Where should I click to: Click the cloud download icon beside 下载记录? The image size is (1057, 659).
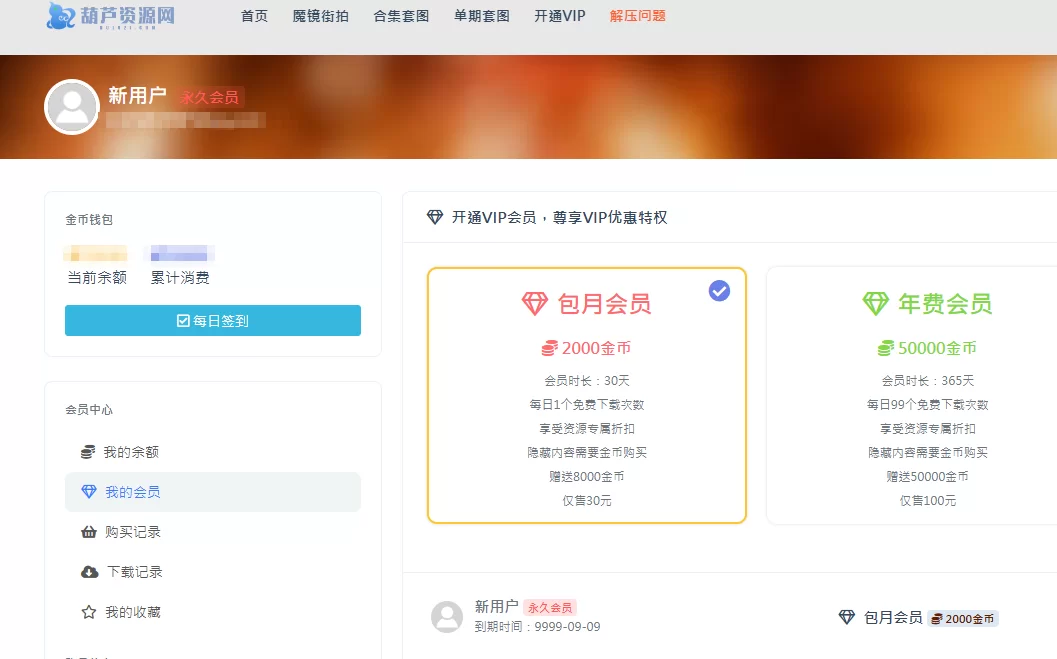(90, 572)
